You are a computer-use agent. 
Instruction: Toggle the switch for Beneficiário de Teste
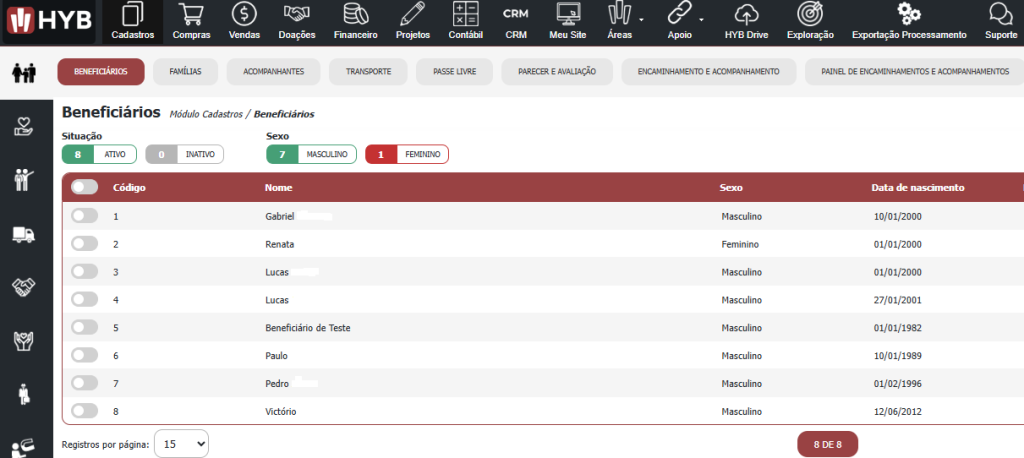[x=85, y=327]
